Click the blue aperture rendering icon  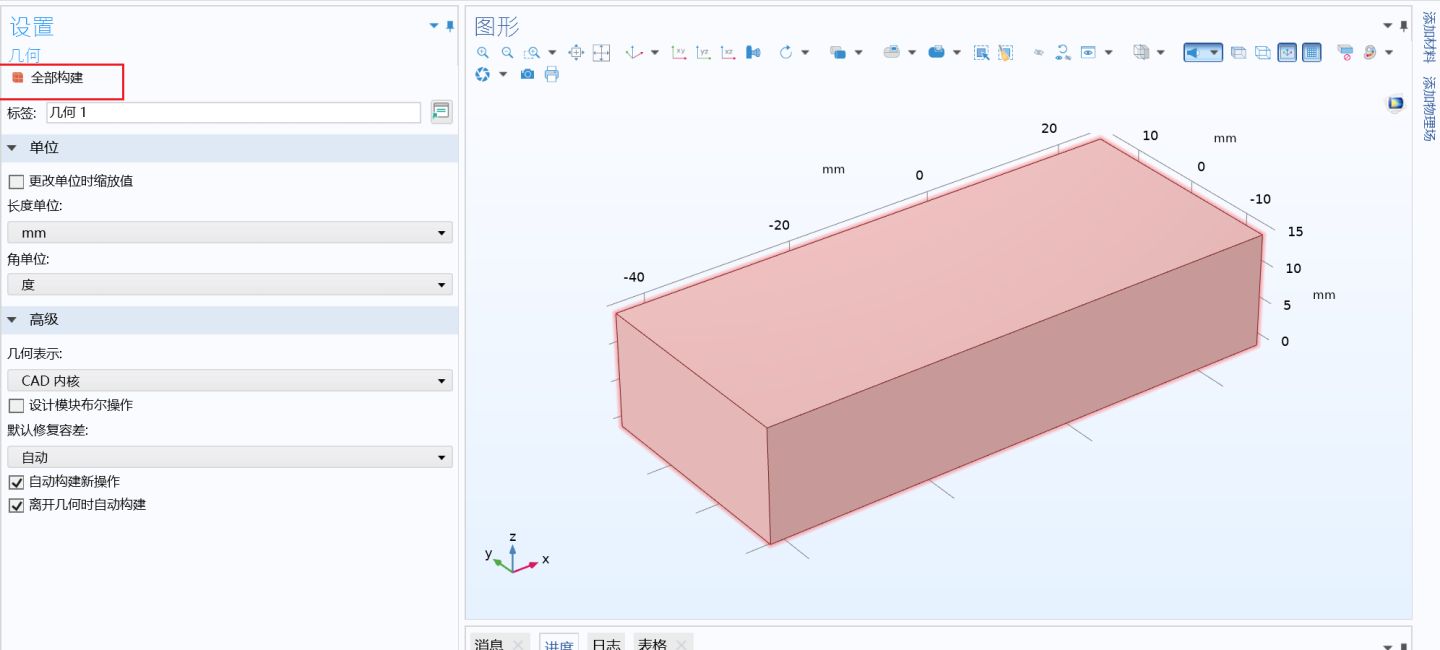pos(483,74)
